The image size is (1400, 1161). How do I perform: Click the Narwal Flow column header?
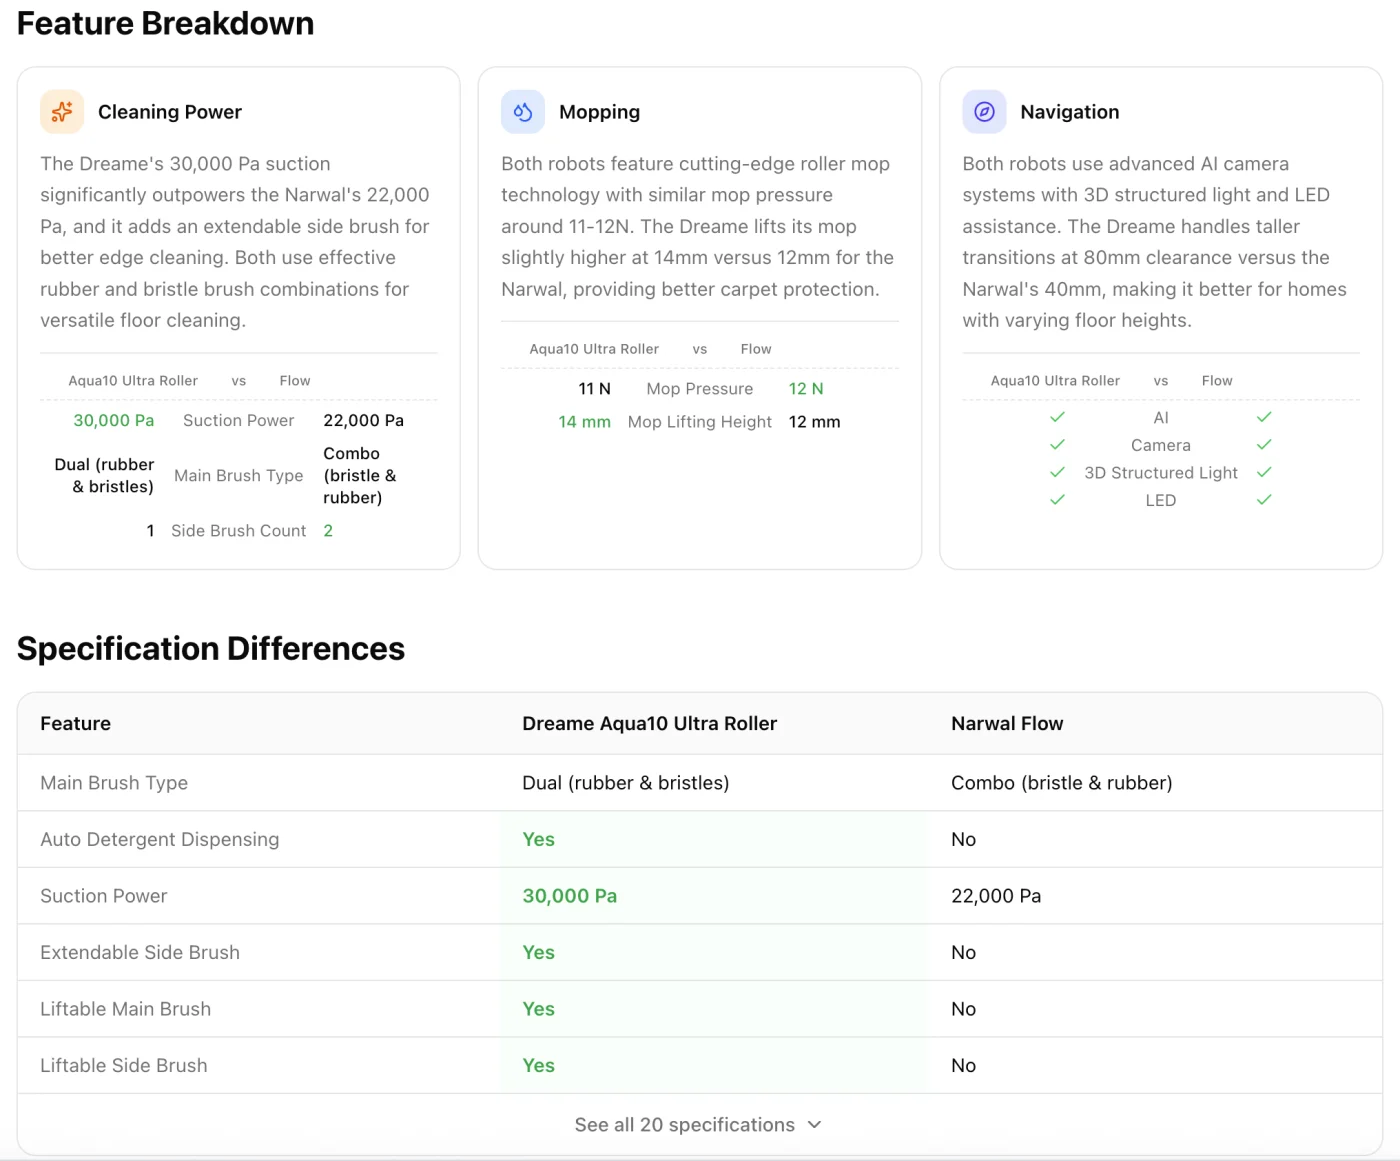click(x=1007, y=723)
